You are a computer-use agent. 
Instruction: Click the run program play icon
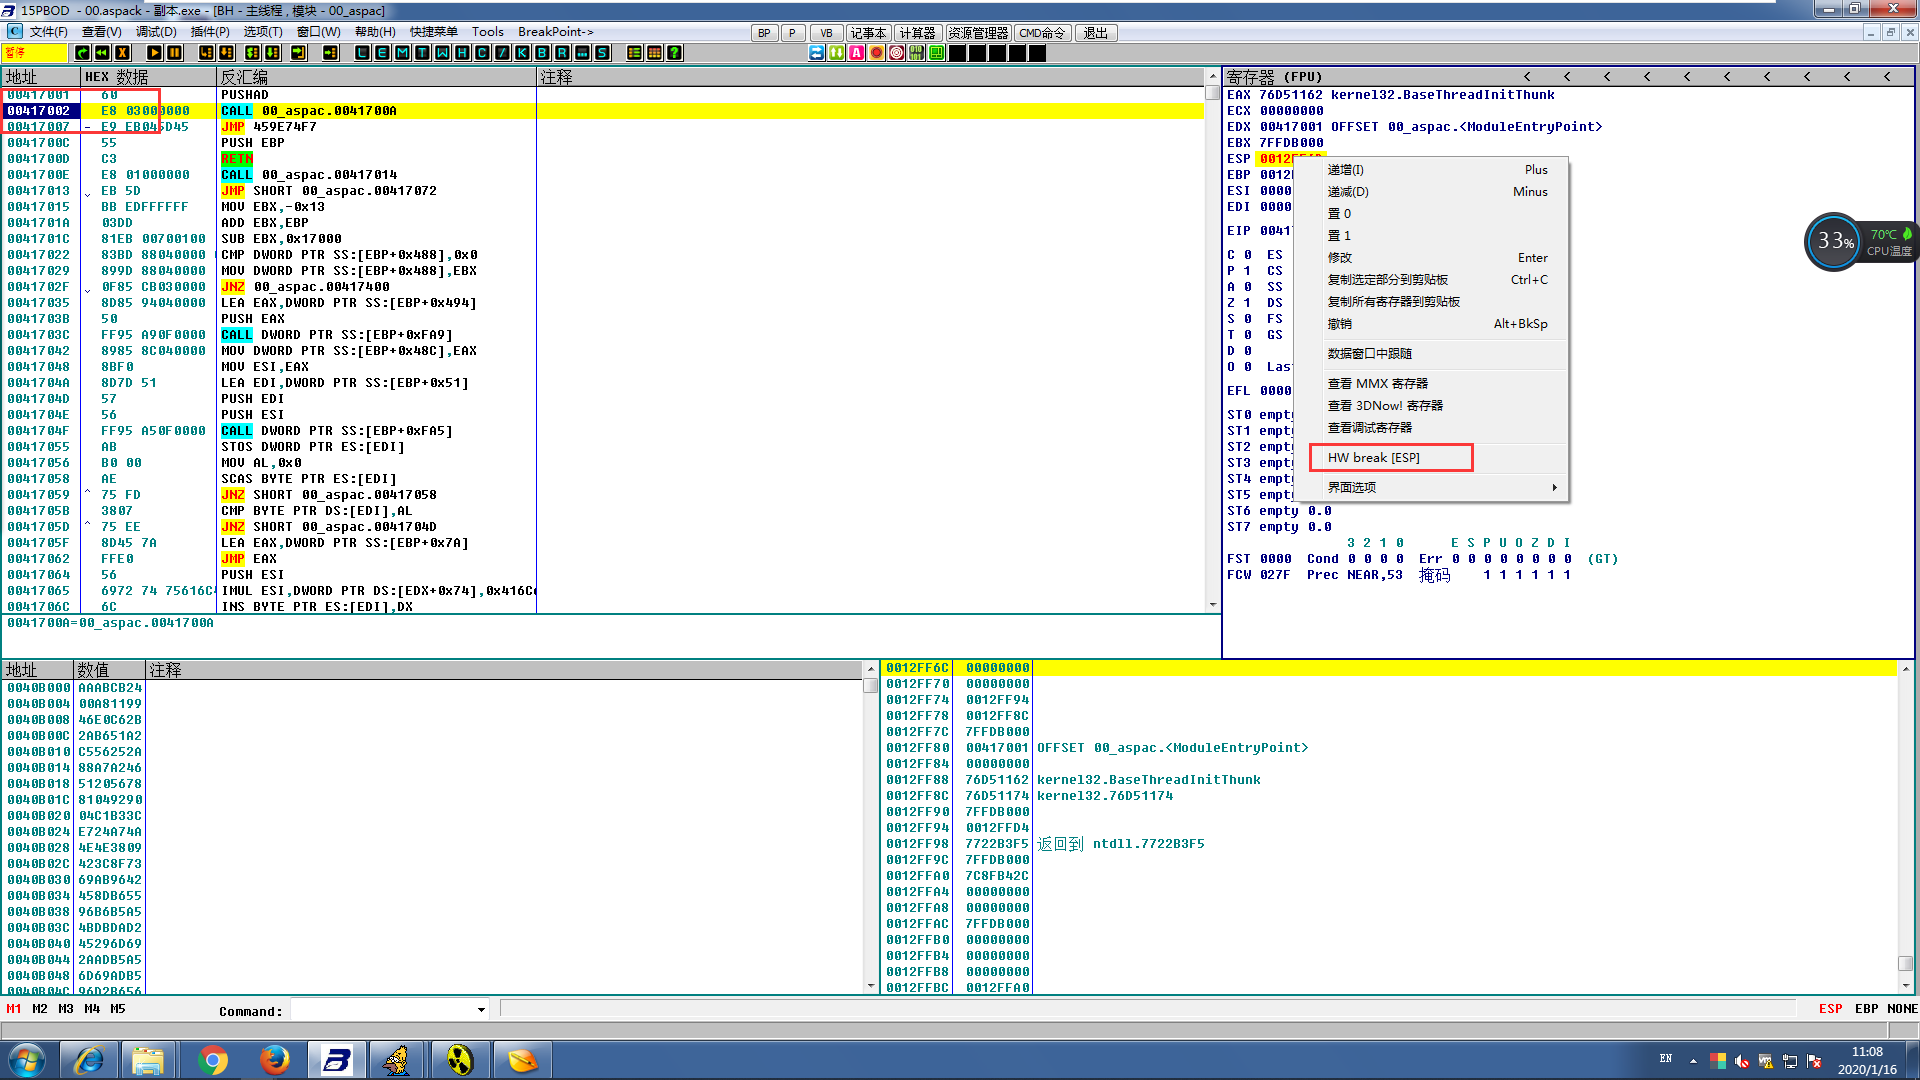click(154, 53)
